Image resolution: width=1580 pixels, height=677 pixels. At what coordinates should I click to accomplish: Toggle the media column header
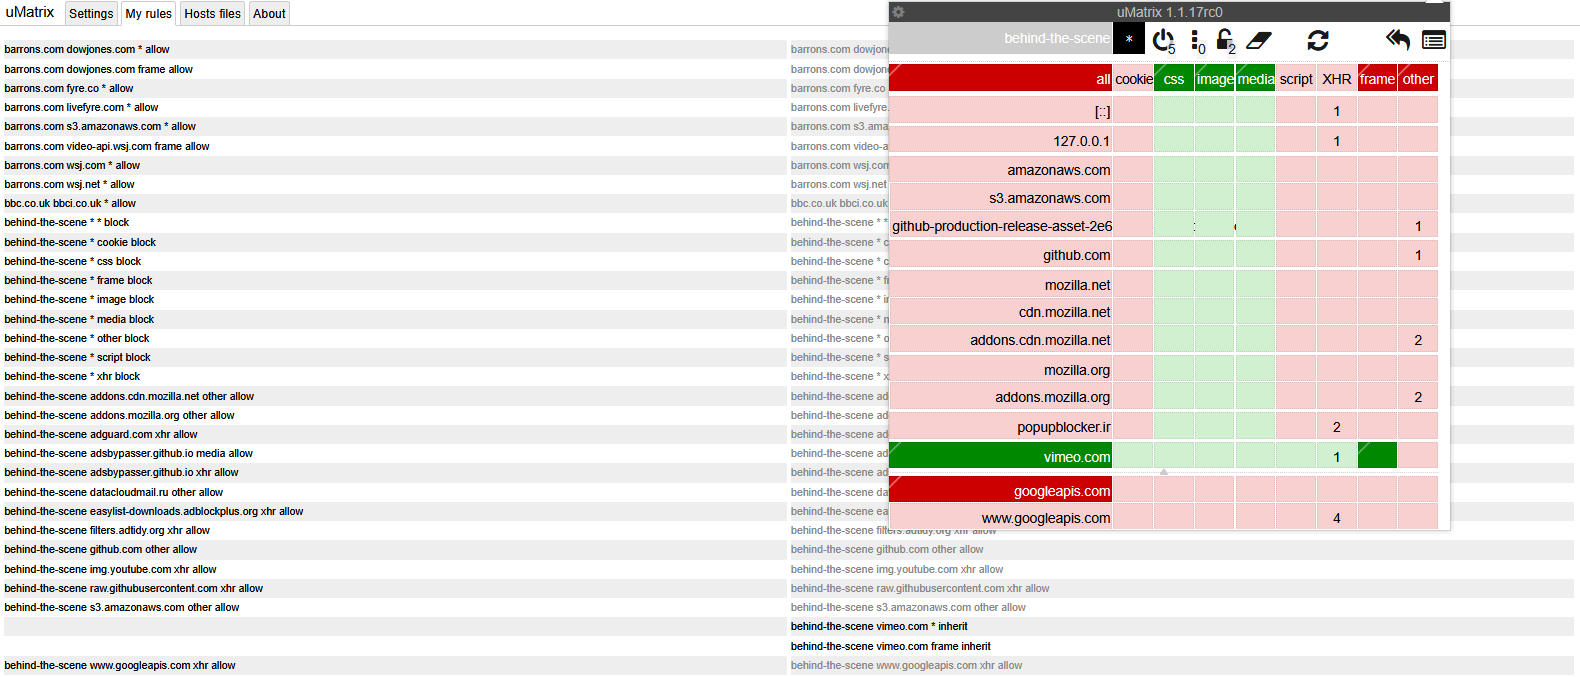point(1256,79)
